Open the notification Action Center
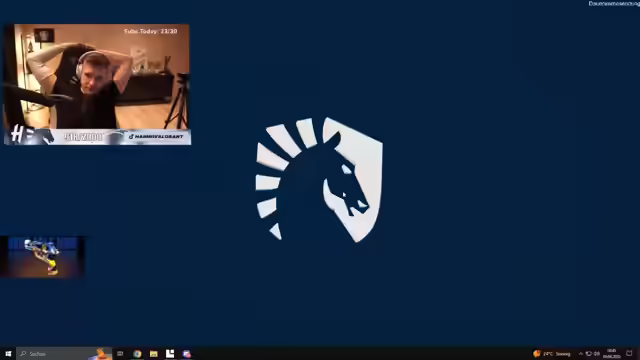640x360 pixels. (629, 353)
